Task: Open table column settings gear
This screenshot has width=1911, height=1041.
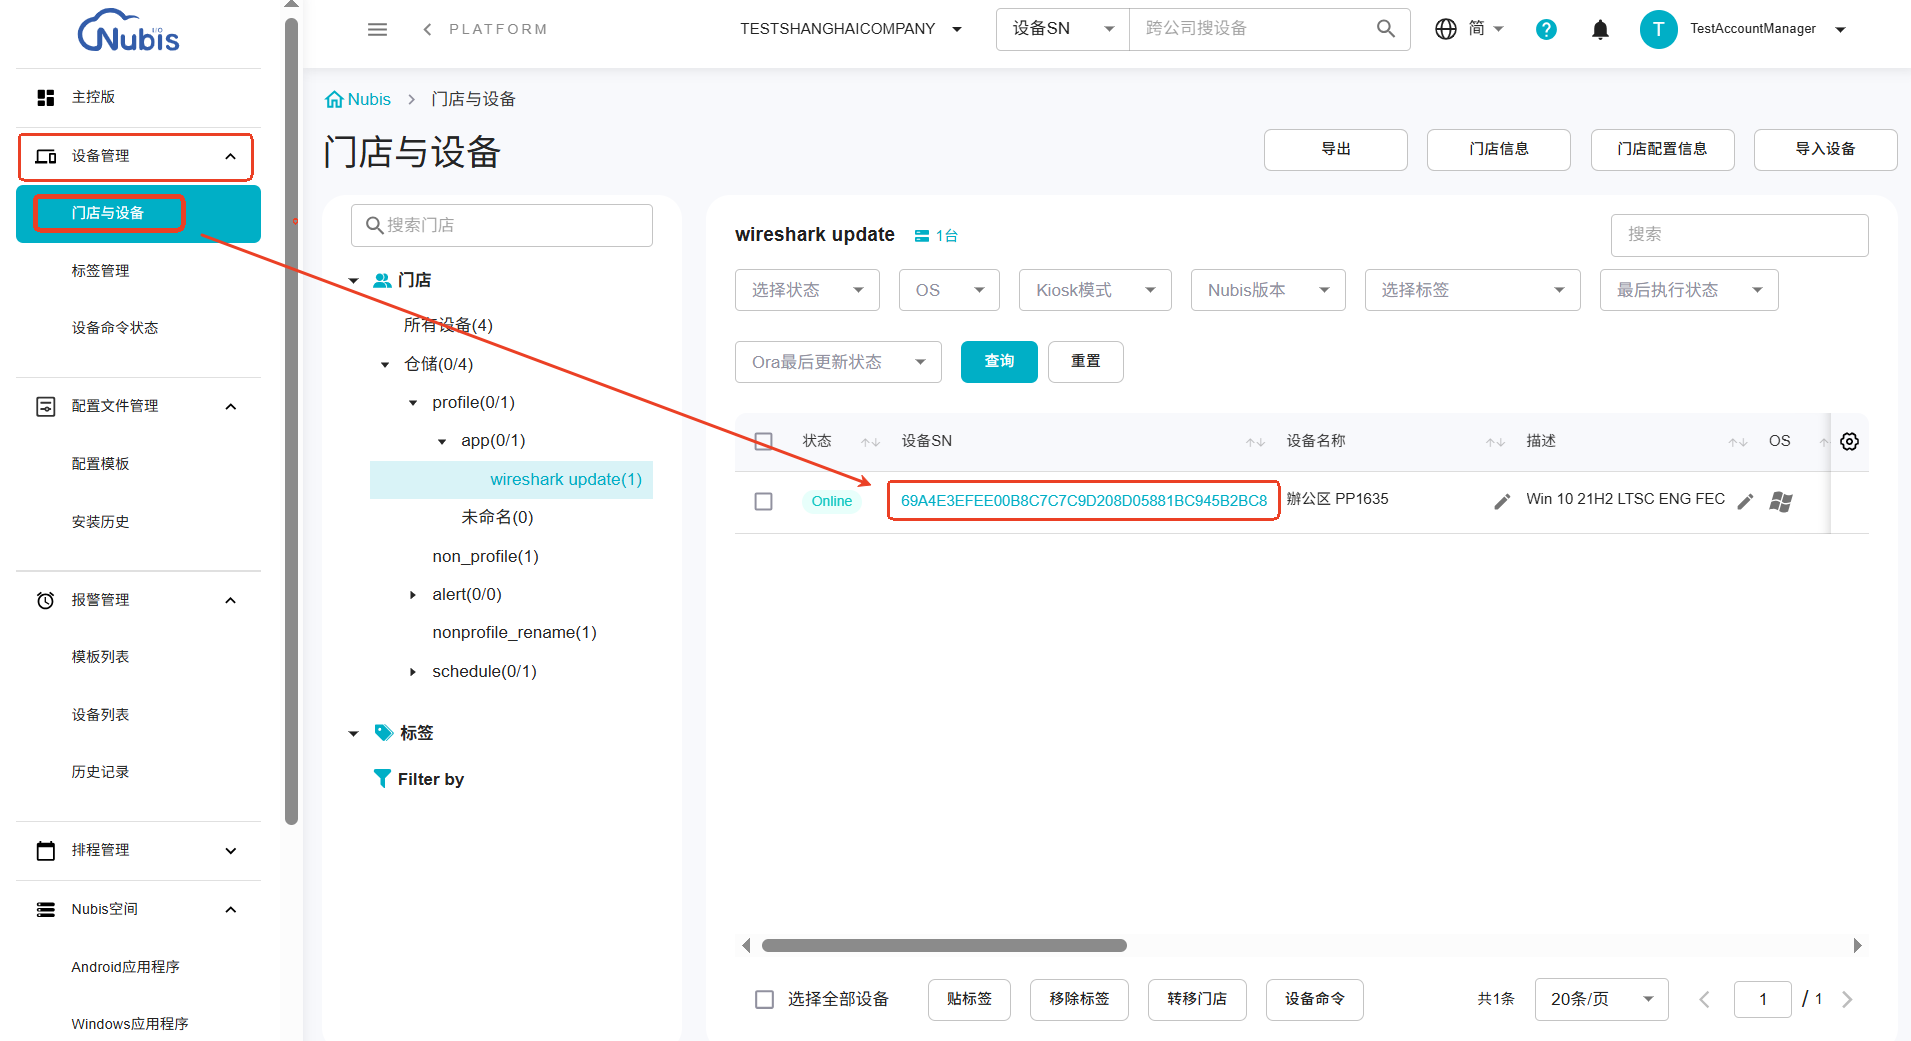Action: pos(1849,441)
